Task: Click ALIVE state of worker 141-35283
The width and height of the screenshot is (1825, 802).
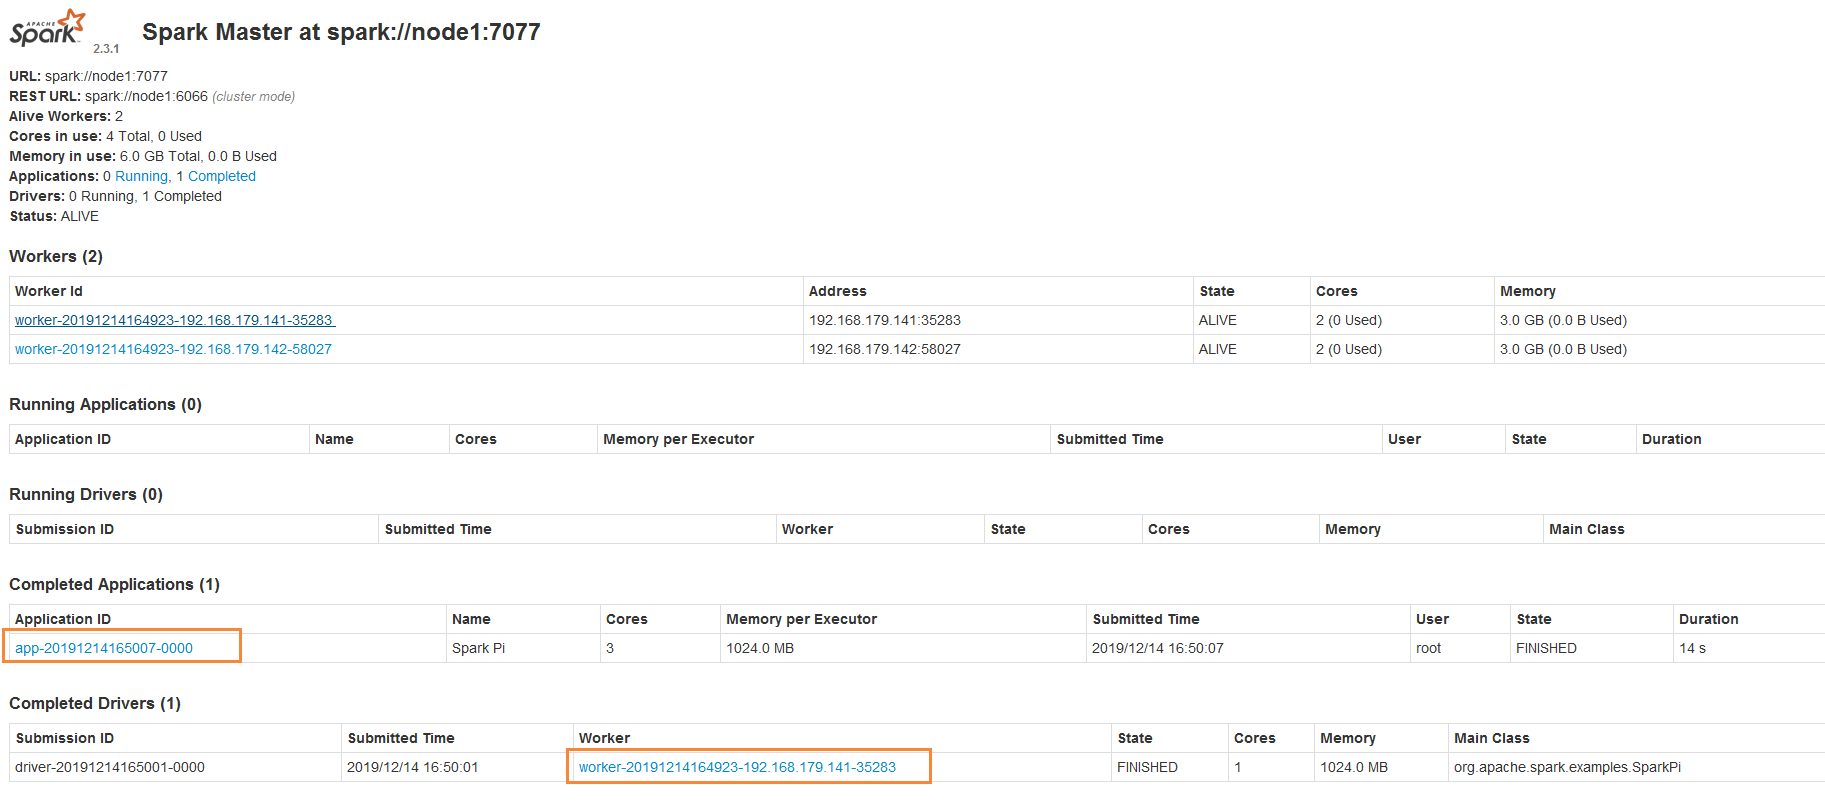Action: click(x=1217, y=320)
